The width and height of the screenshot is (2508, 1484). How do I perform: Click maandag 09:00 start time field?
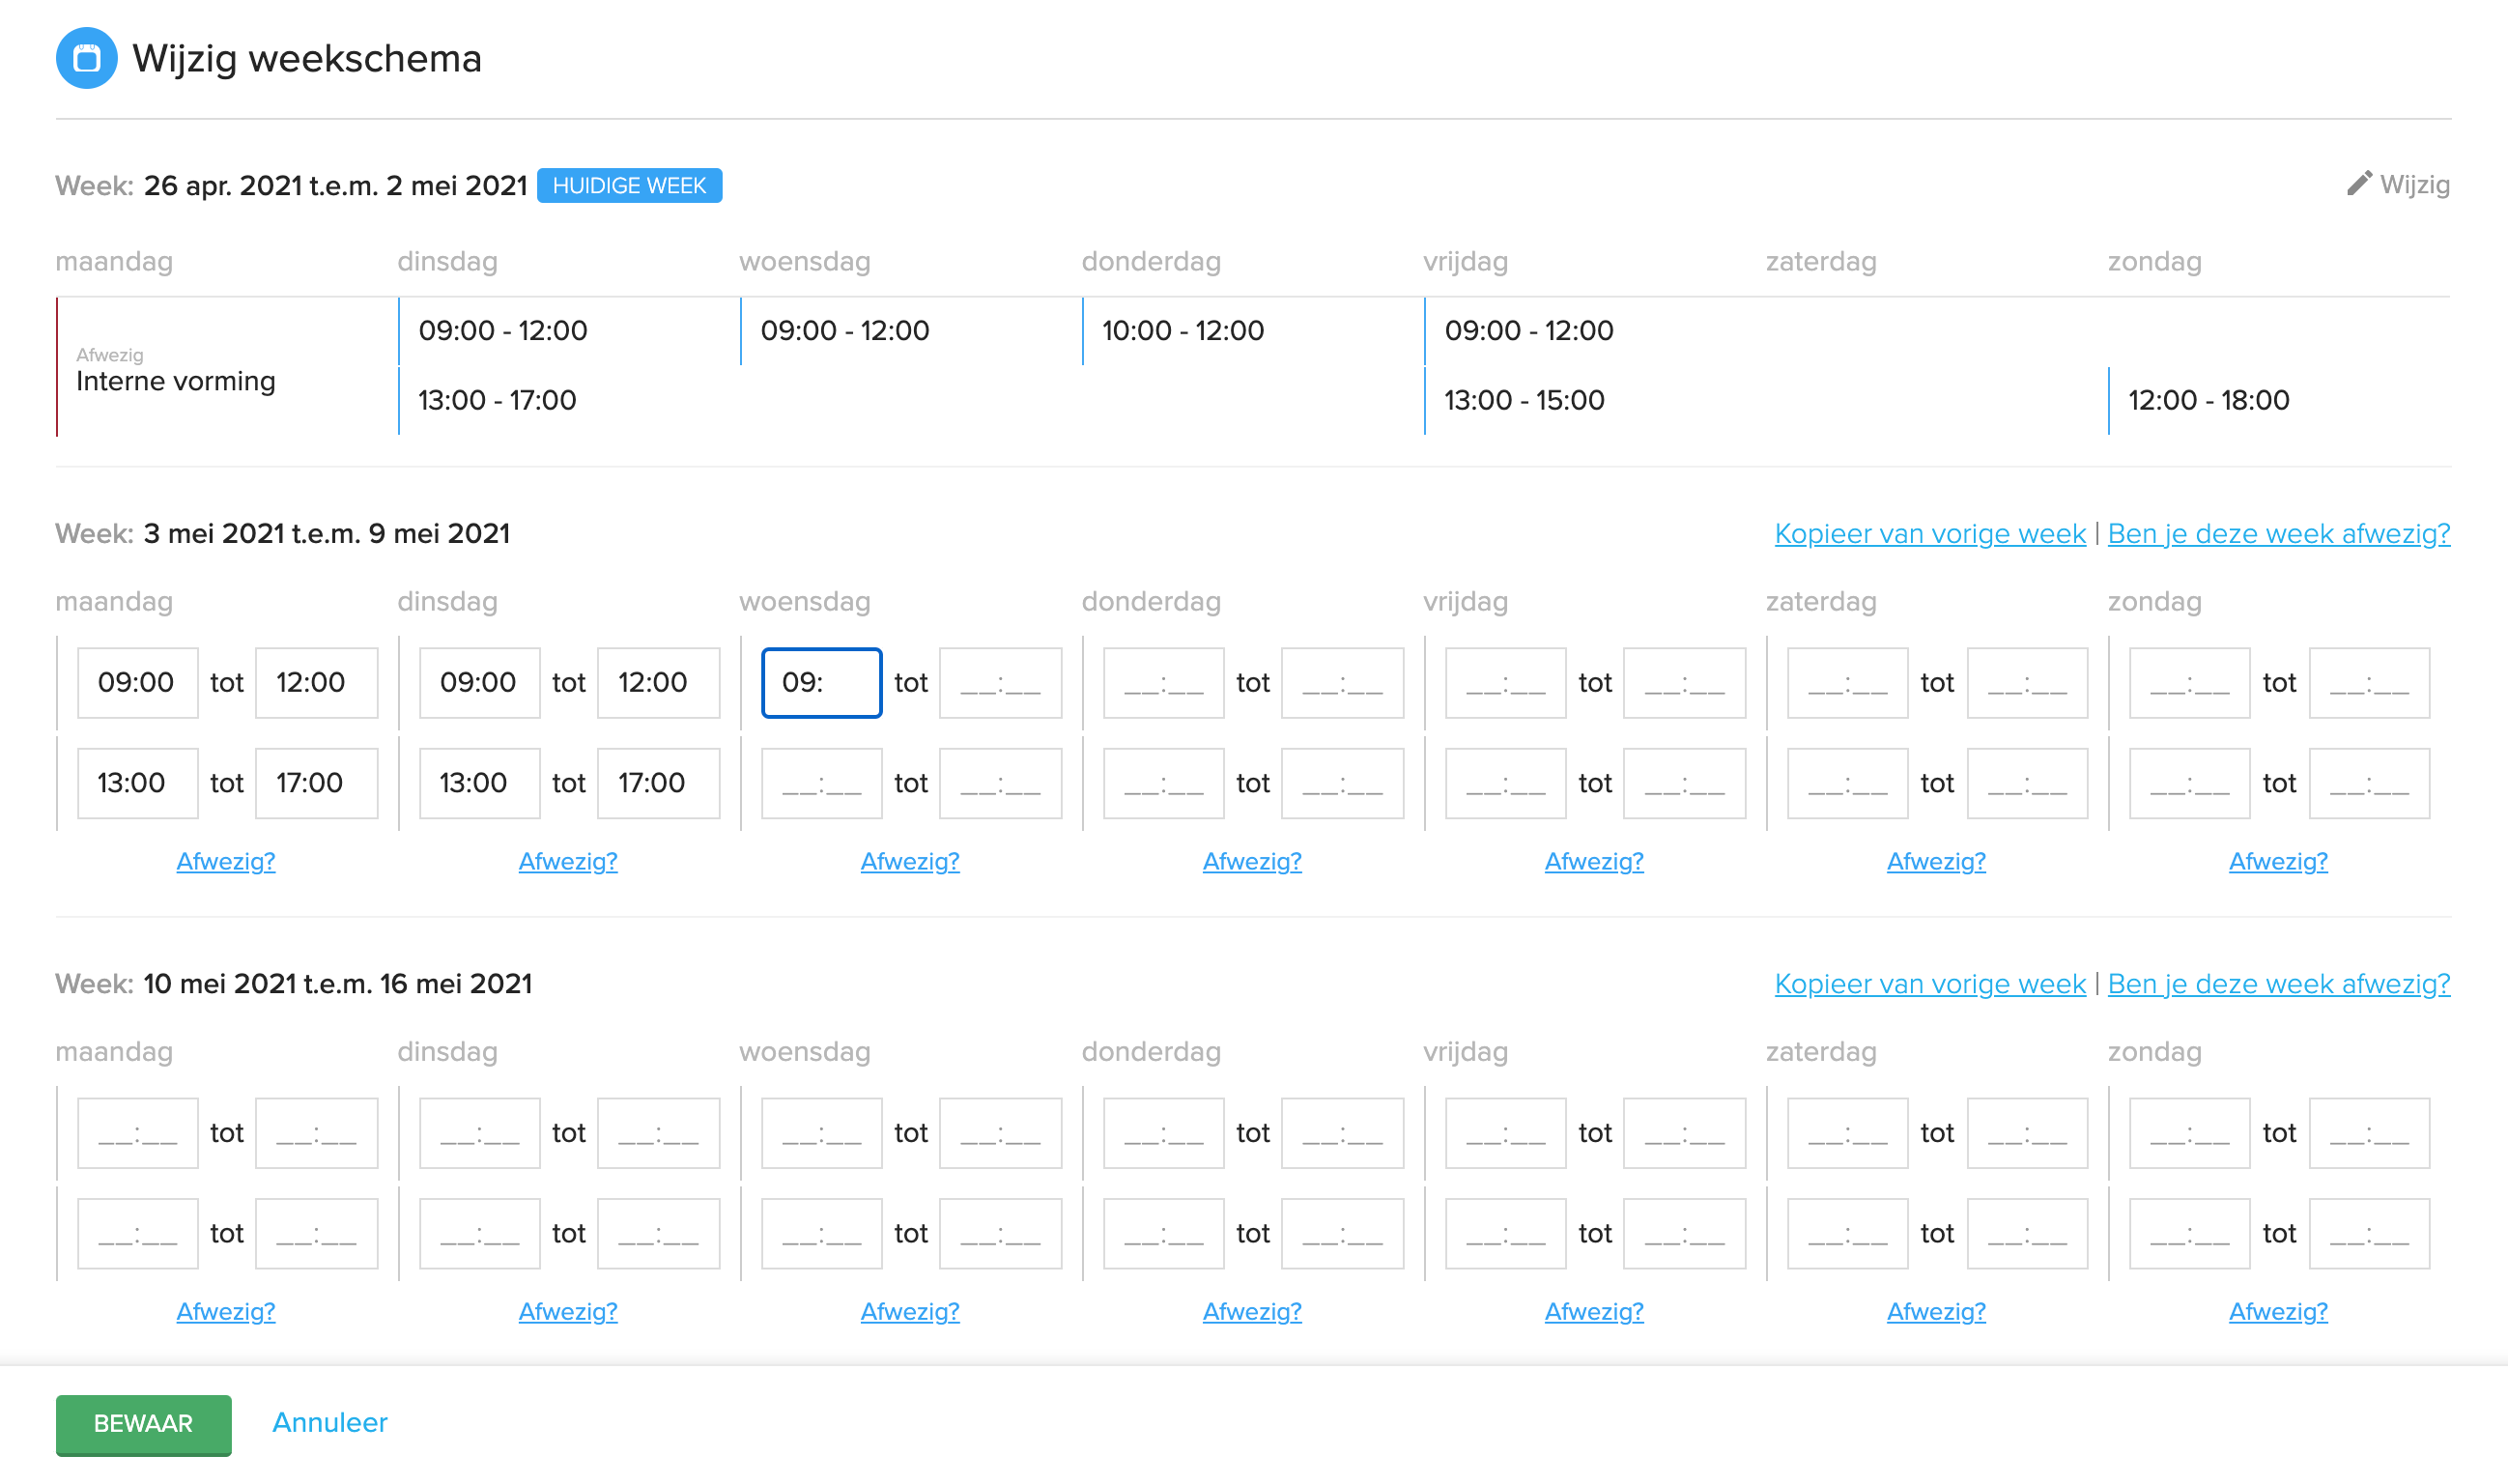click(137, 683)
